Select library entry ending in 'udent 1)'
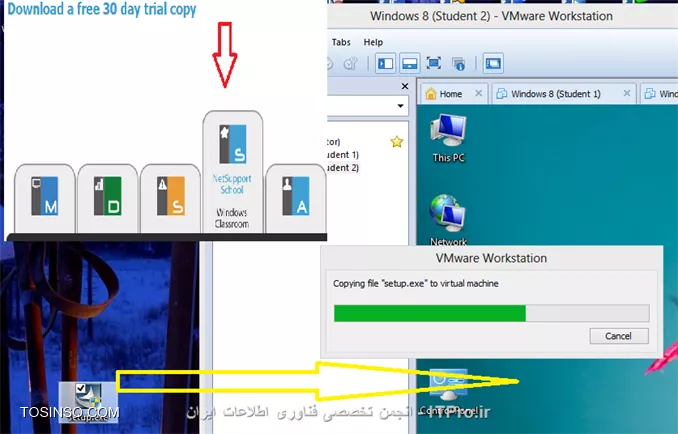Image resolution: width=678 pixels, height=434 pixels. [343, 155]
